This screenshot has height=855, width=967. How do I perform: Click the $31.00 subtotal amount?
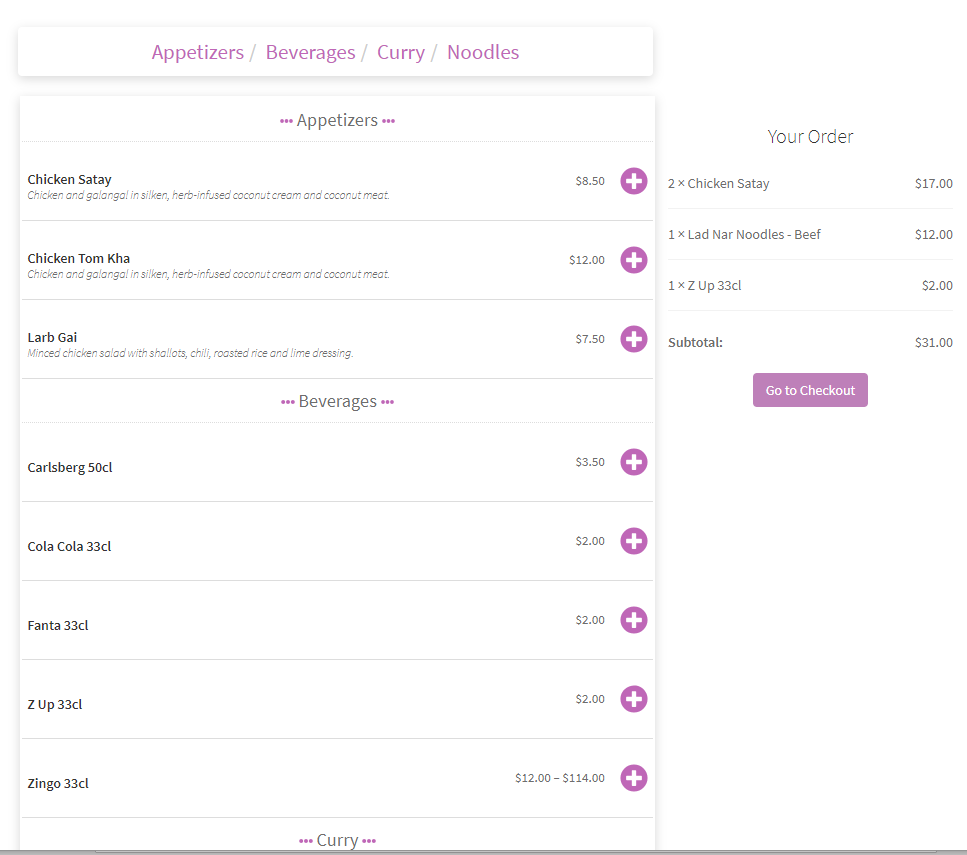coord(934,342)
